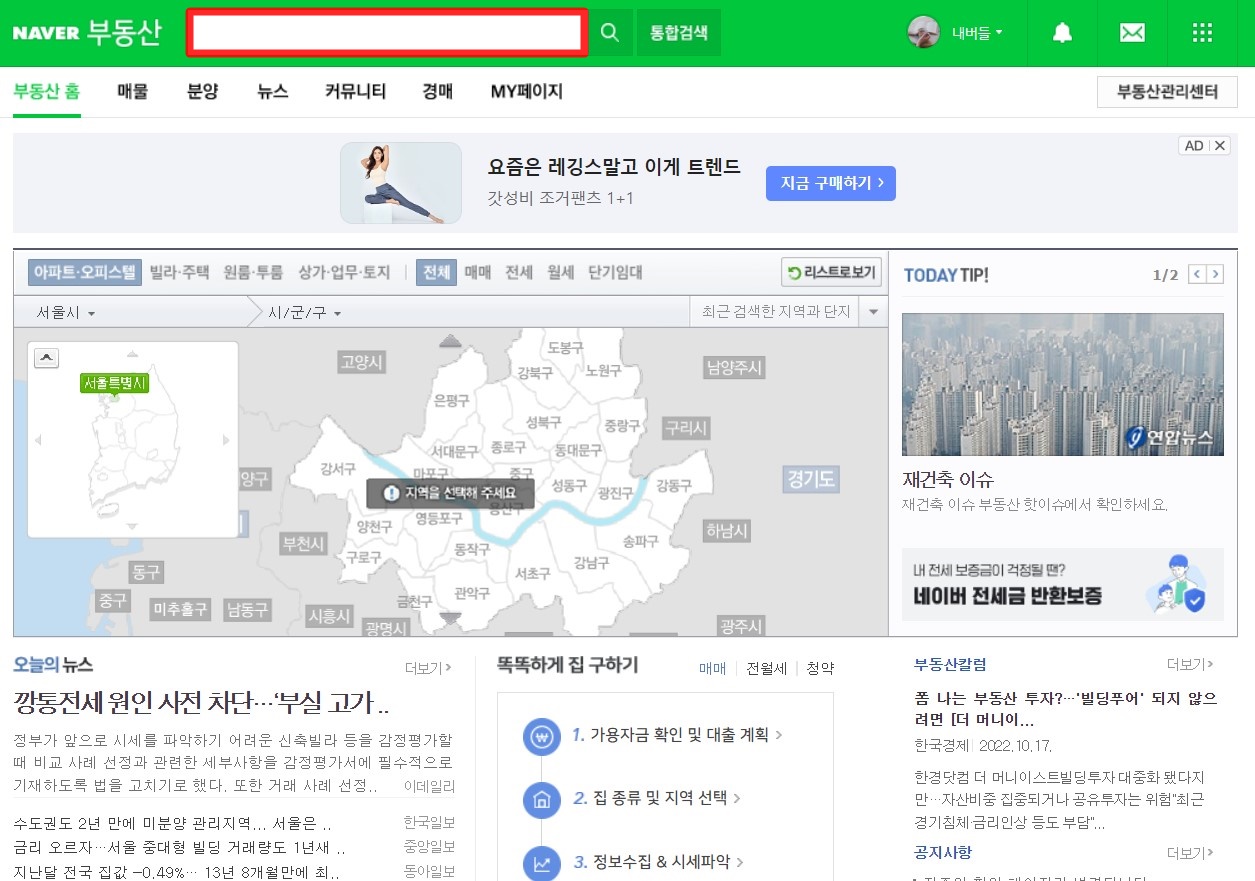
Task: Focus the top search input field
Action: pos(386,33)
